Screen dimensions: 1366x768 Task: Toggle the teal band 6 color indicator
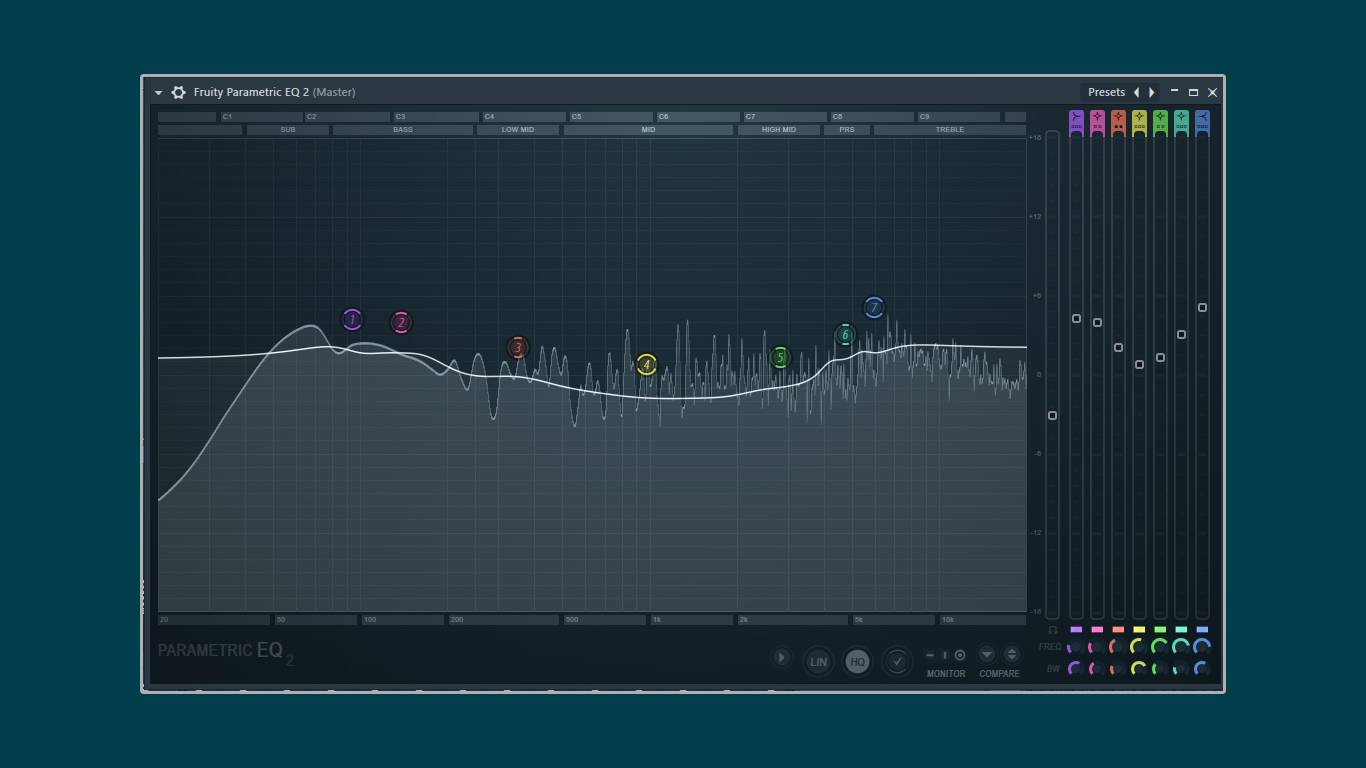1181,630
